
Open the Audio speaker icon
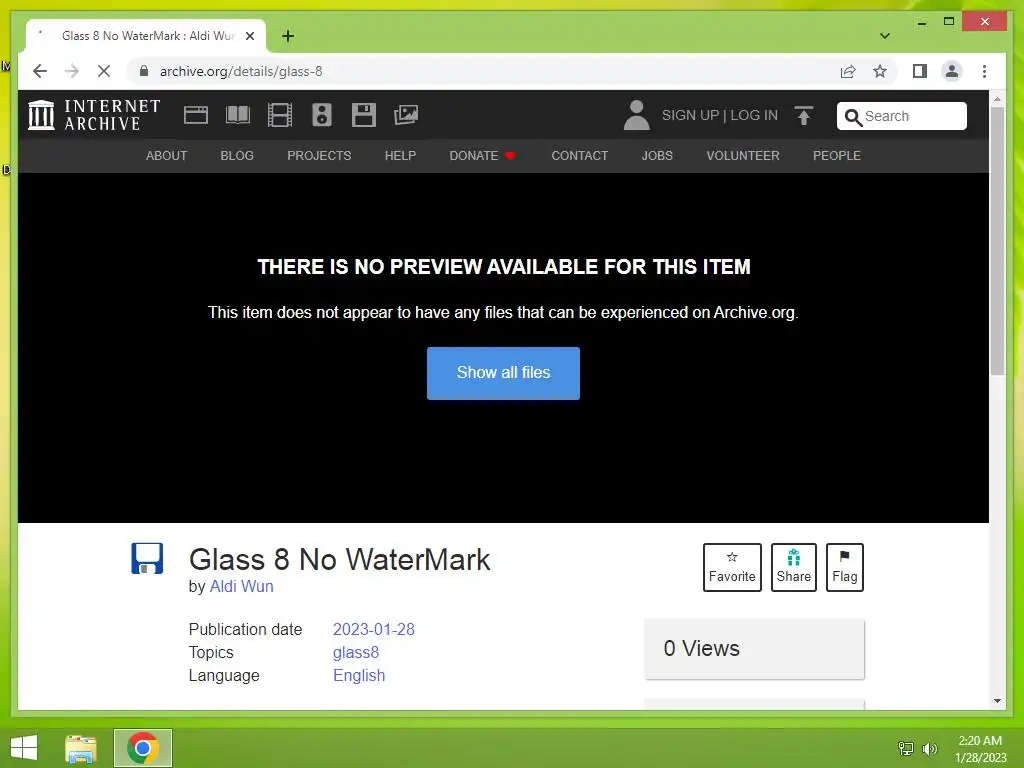coord(321,115)
